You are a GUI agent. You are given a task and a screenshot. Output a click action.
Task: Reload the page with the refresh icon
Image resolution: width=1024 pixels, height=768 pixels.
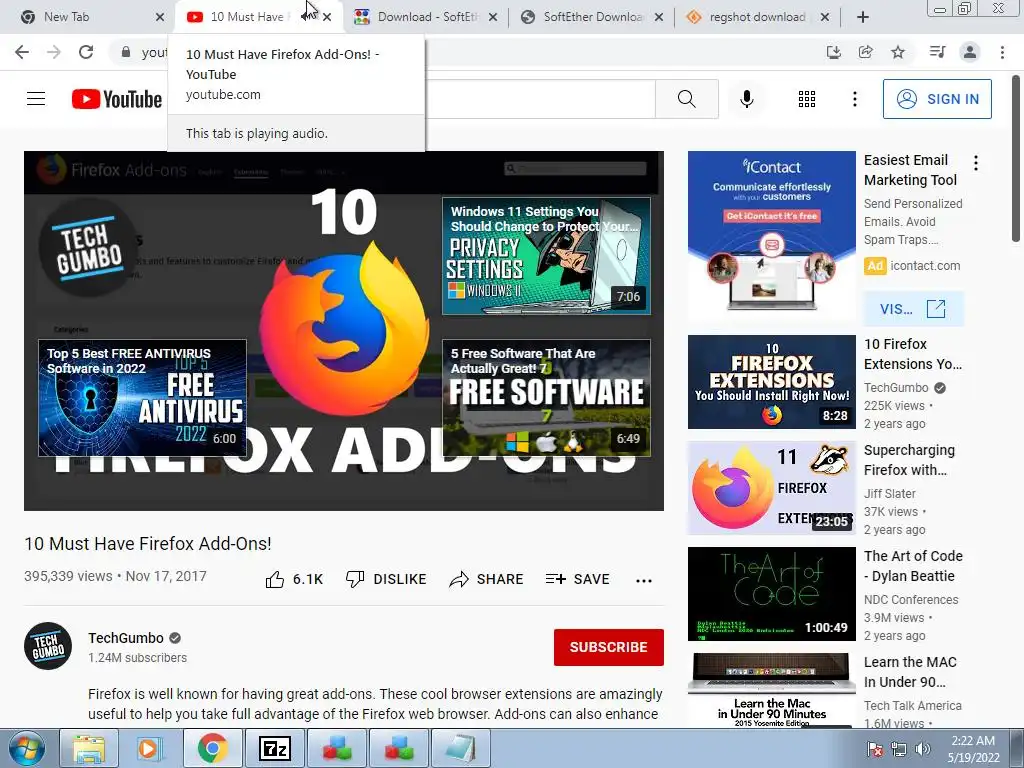(86, 52)
